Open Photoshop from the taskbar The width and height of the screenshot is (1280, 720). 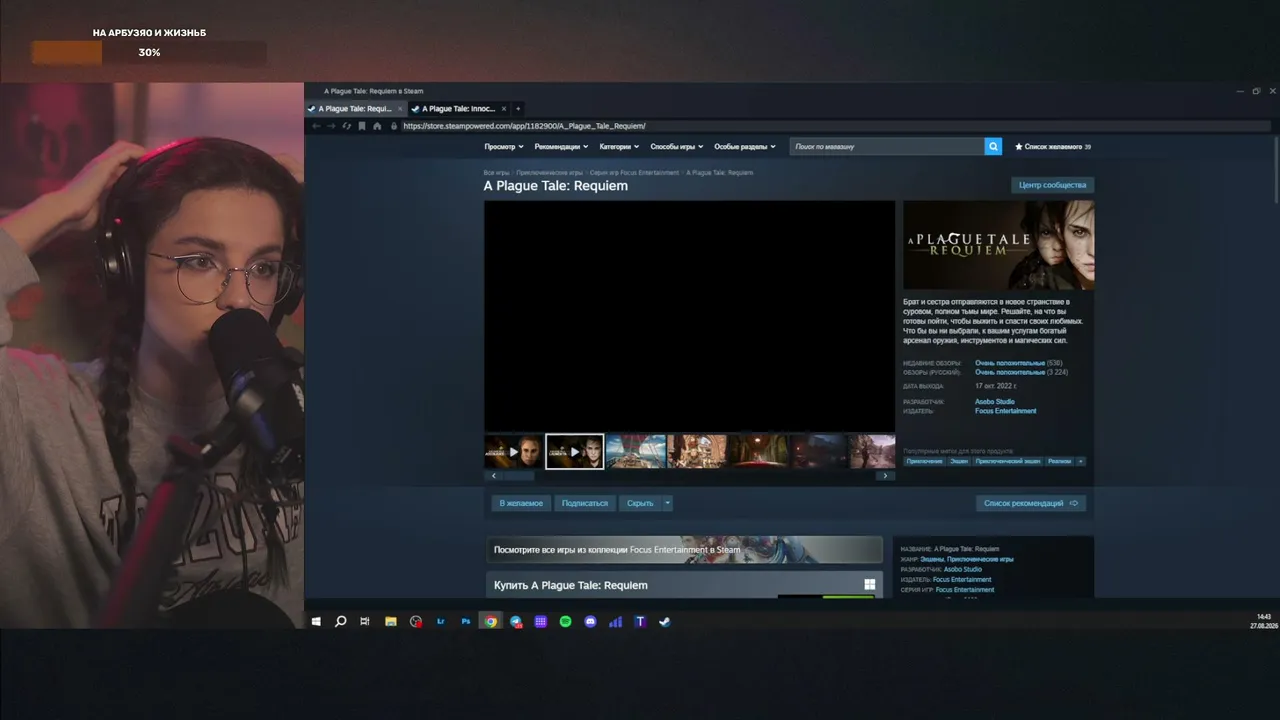click(x=466, y=621)
